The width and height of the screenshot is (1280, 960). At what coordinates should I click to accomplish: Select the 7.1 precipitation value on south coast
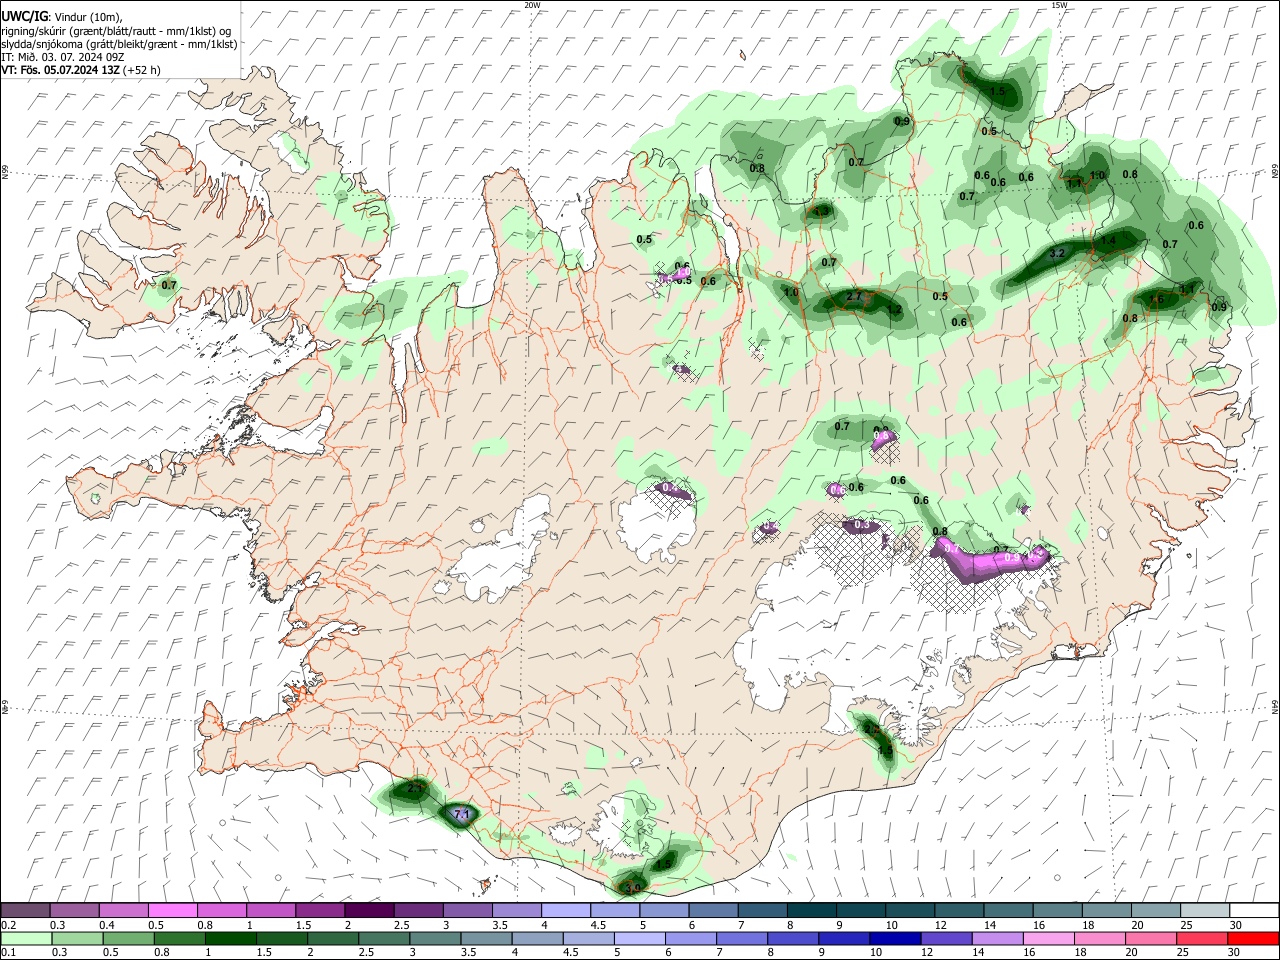[x=462, y=815]
